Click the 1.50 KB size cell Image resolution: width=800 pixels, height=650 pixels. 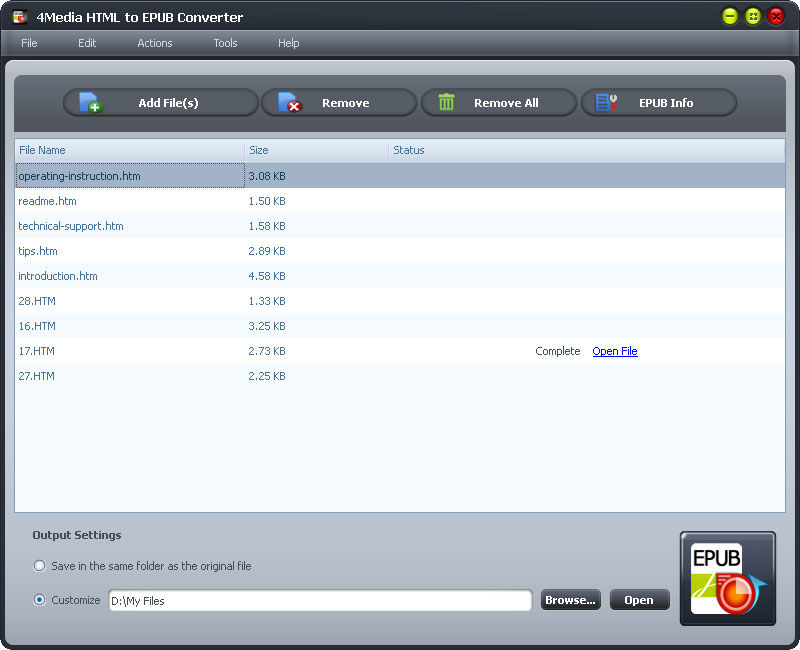pyautogui.click(x=267, y=201)
